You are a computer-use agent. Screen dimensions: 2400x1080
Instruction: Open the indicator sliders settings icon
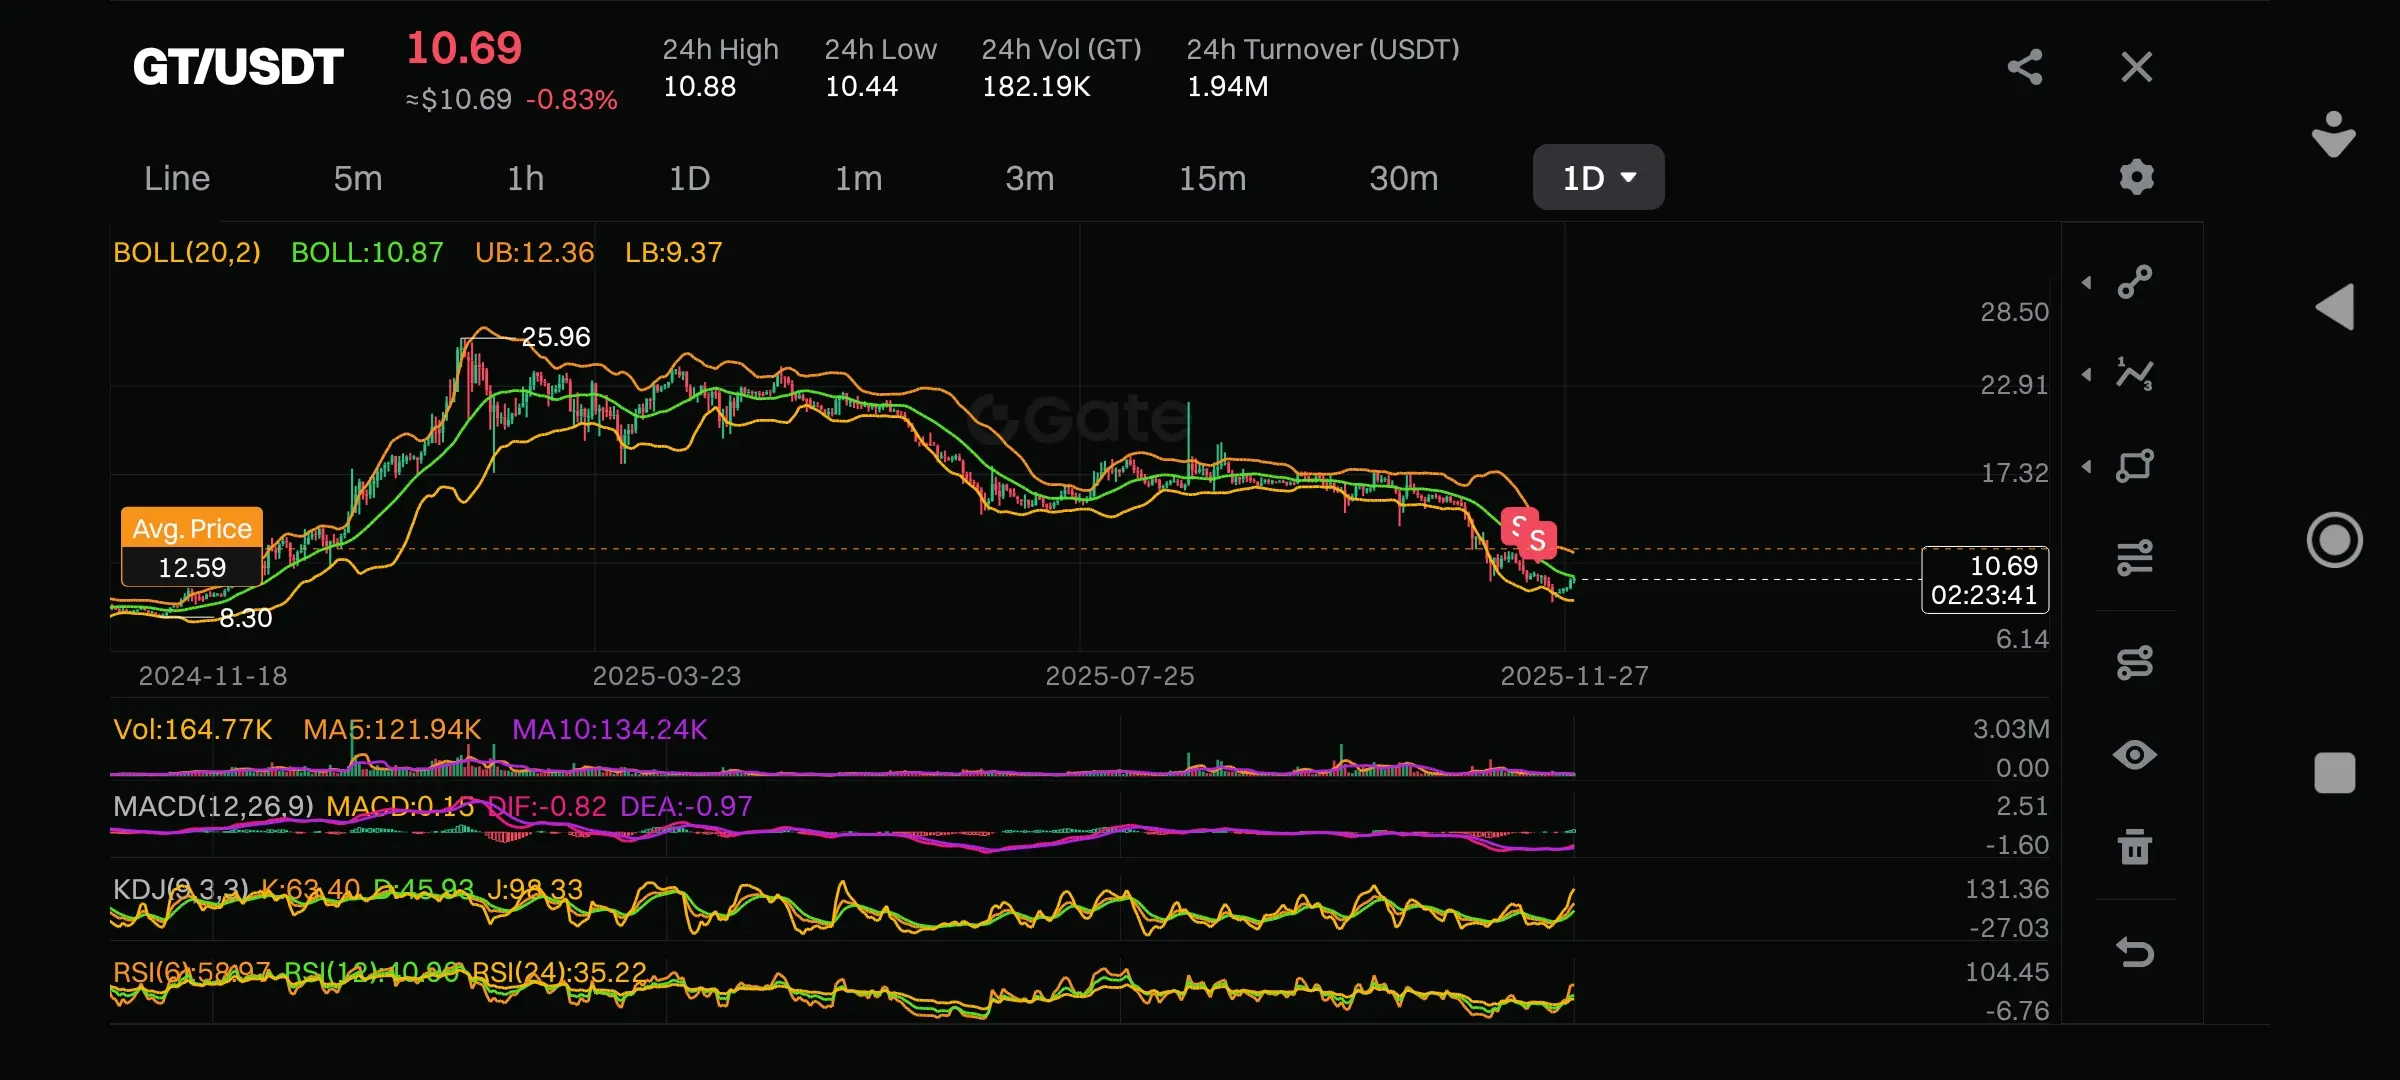point(2135,557)
